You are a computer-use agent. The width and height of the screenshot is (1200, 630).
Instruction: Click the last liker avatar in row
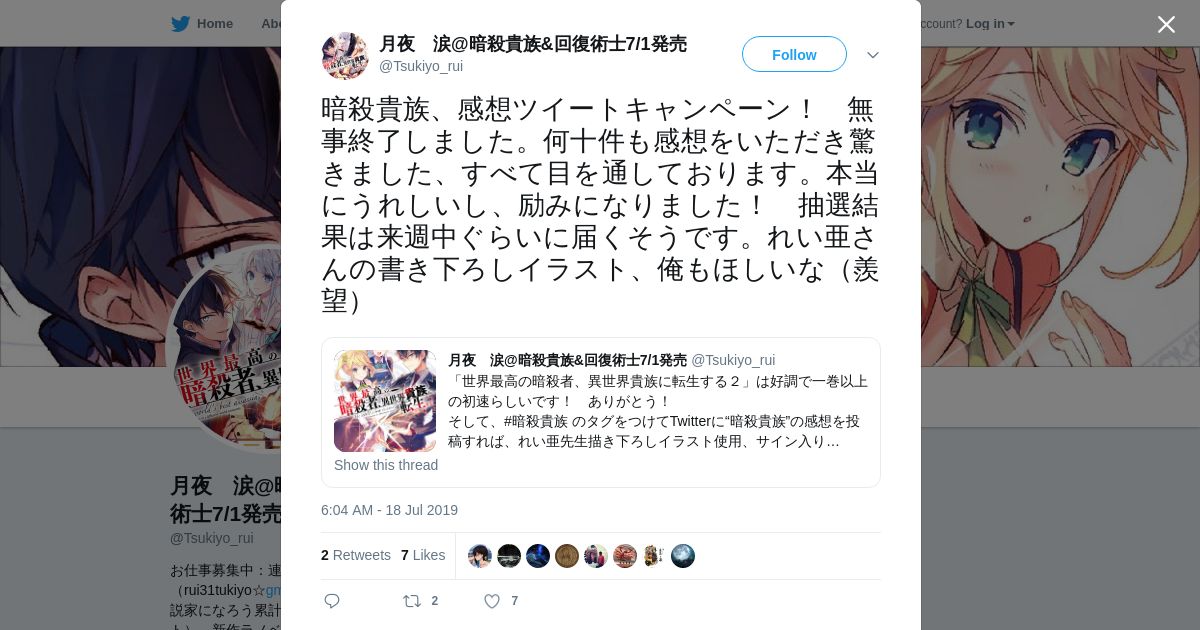(683, 556)
